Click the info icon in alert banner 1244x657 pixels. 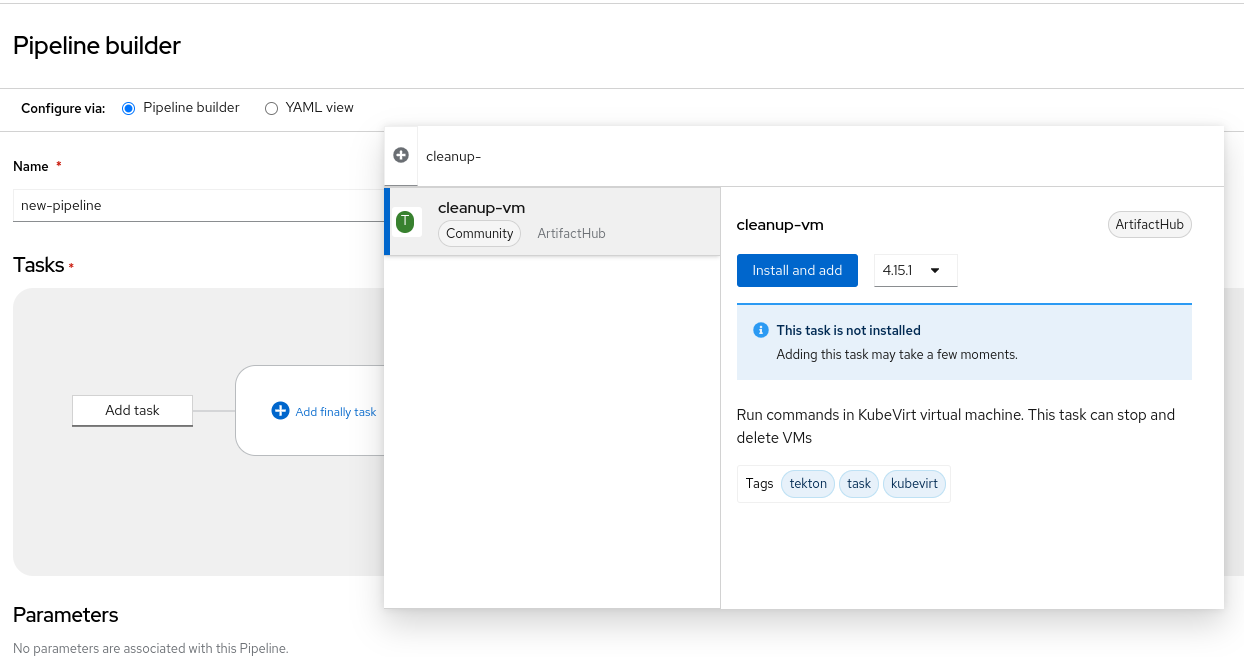point(760,331)
